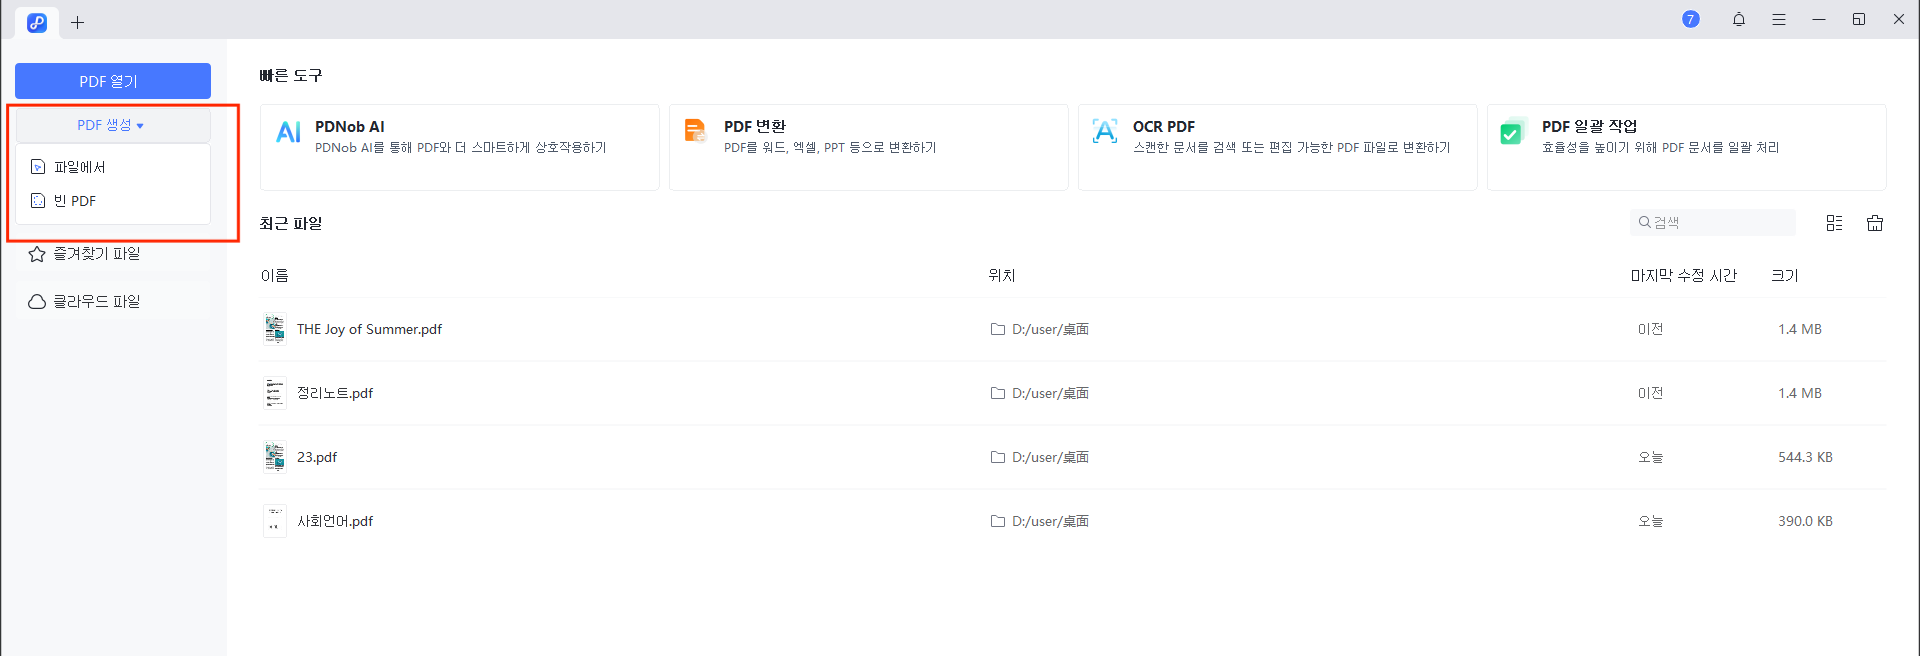The width and height of the screenshot is (1920, 656).
Task: Click the OCR PDF scan icon
Action: tap(1105, 131)
